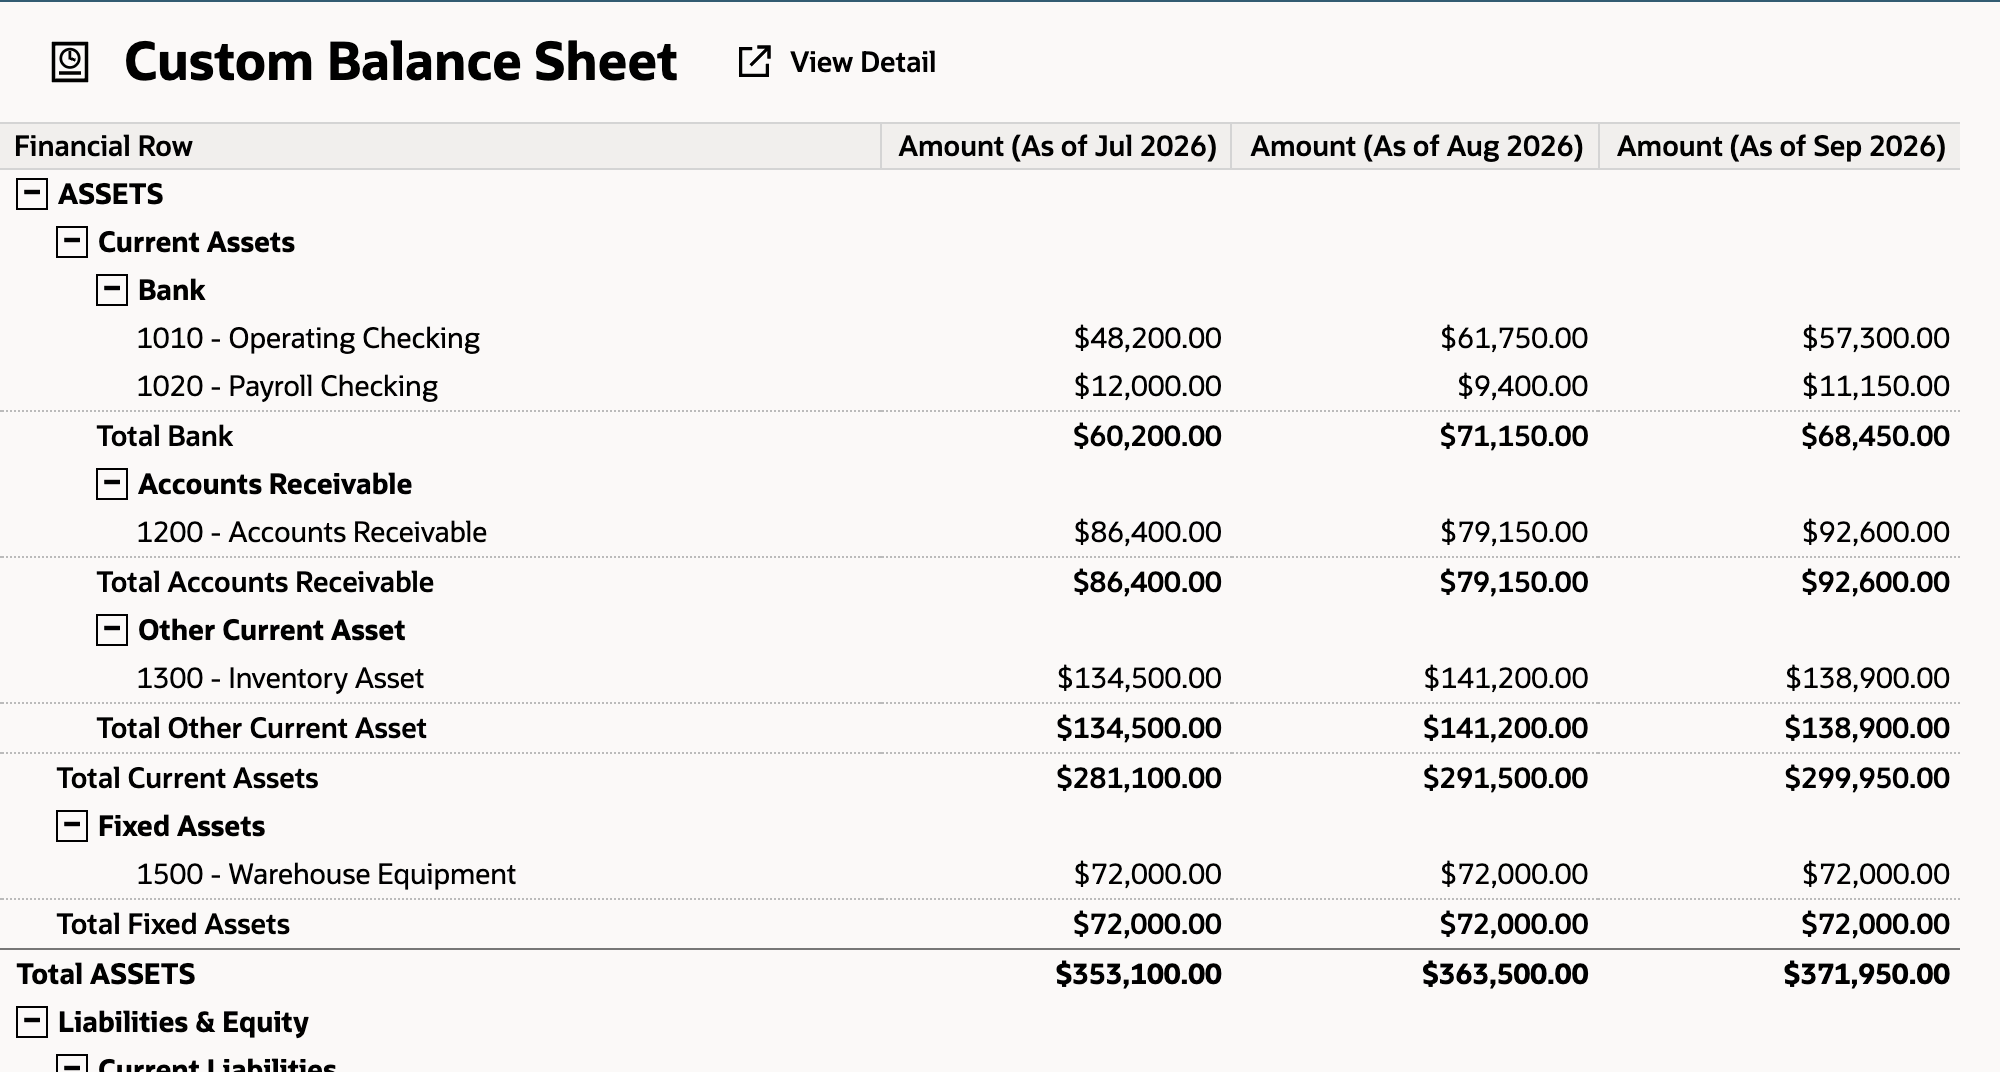The height and width of the screenshot is (1072, 2000).
Task: Click the $60,200.00 Total Bank amount
Action: coord(1147,436)
